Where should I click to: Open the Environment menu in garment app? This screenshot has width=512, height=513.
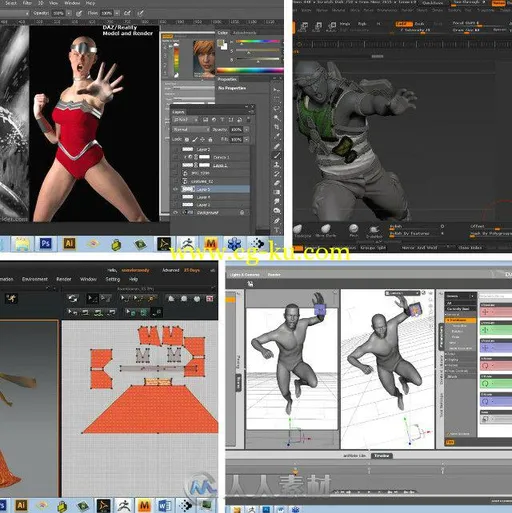tap(35, 279)
